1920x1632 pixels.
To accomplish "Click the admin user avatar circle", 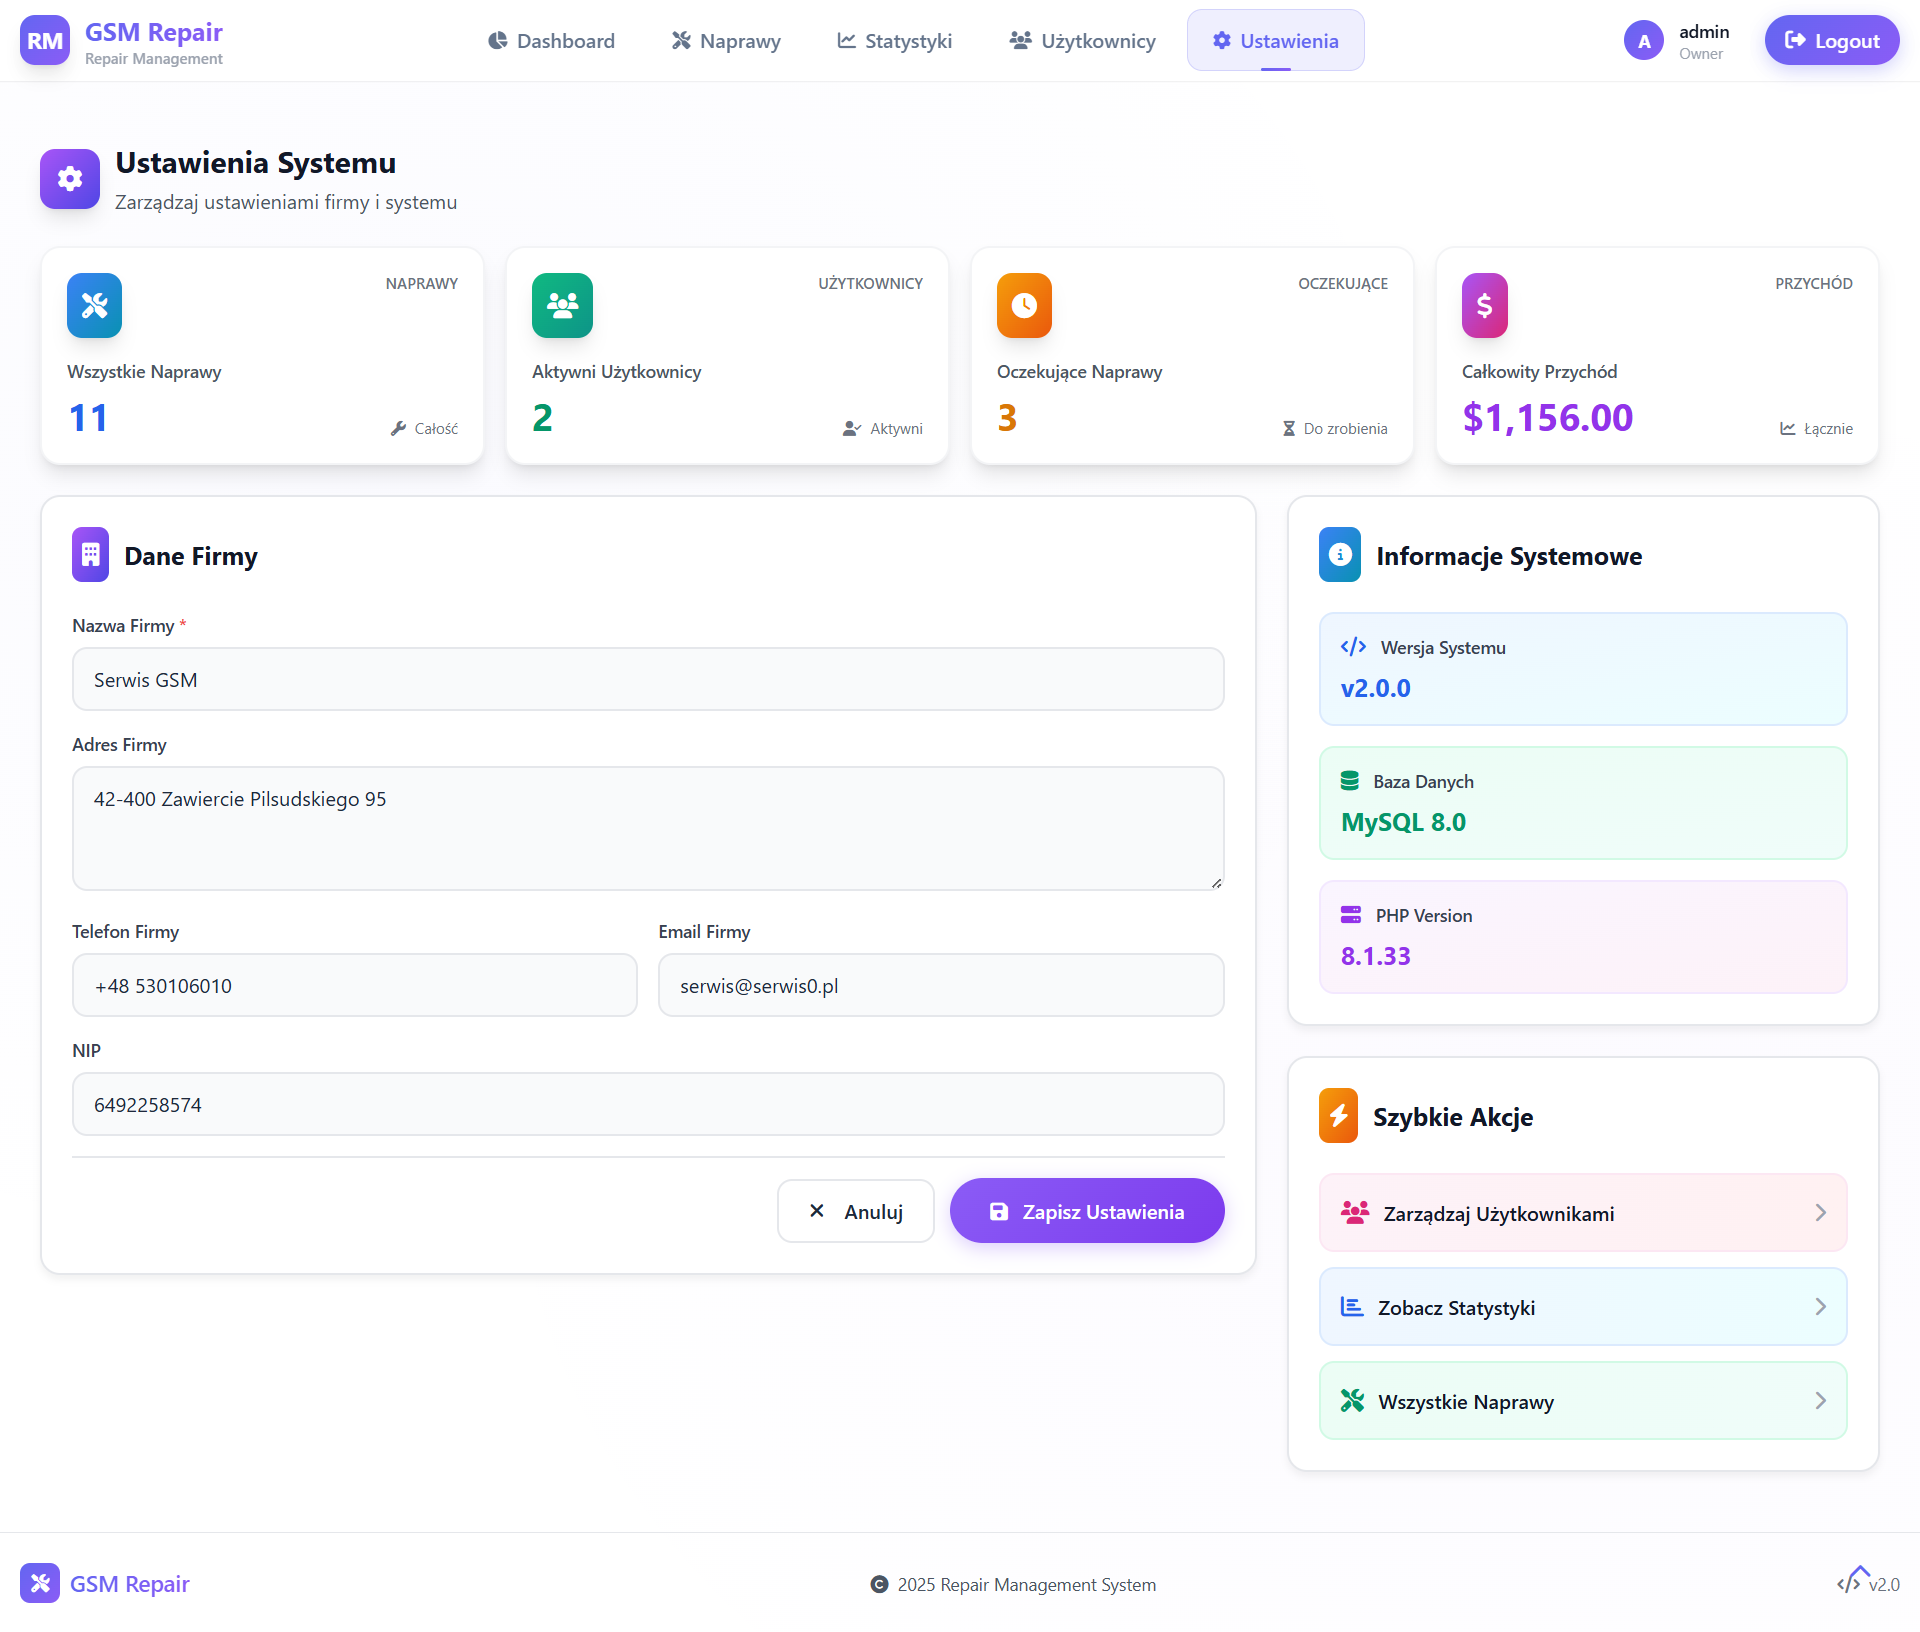I will tap(1644, 41).
